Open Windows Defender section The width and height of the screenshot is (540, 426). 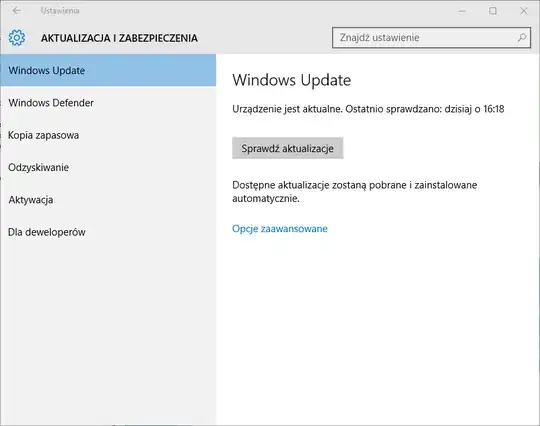pyautogui.click(x=108, y=103)
